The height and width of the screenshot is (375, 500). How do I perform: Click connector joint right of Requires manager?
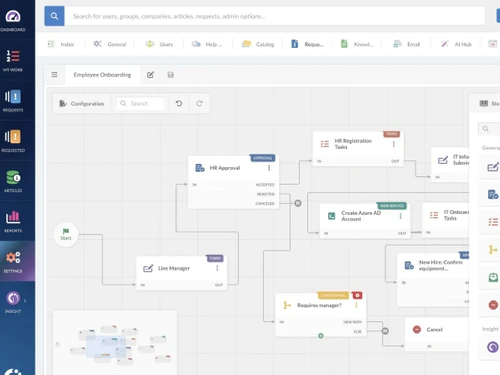point(385,331)
